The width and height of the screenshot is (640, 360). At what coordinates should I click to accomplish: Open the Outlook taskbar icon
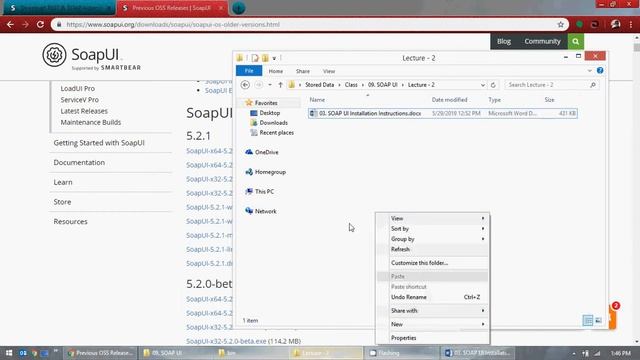pyautogui.click(x=23, y=353)
